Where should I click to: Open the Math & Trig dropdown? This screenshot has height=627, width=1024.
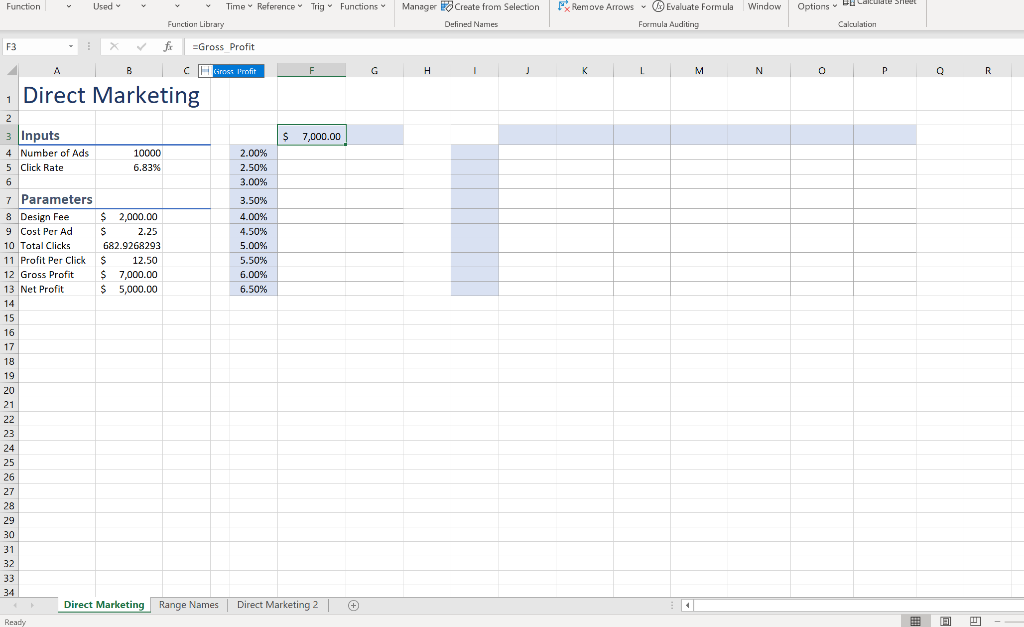(329, 7)
